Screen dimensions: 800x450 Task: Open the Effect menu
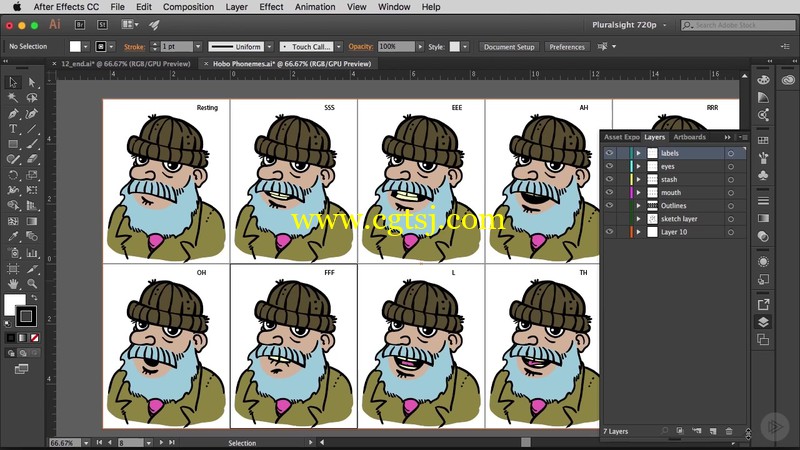click(x=271, y=7)
